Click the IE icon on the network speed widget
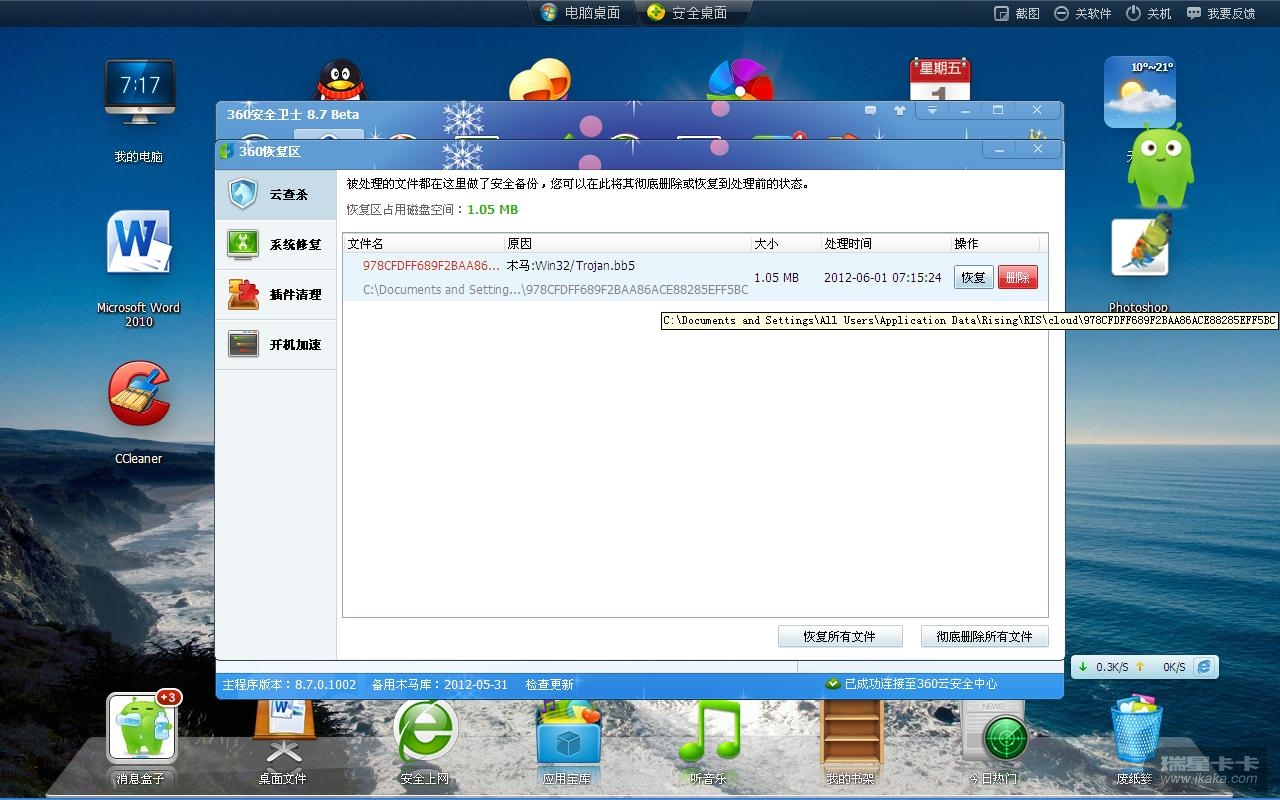1280x800 pixels. pos(1204,667)
